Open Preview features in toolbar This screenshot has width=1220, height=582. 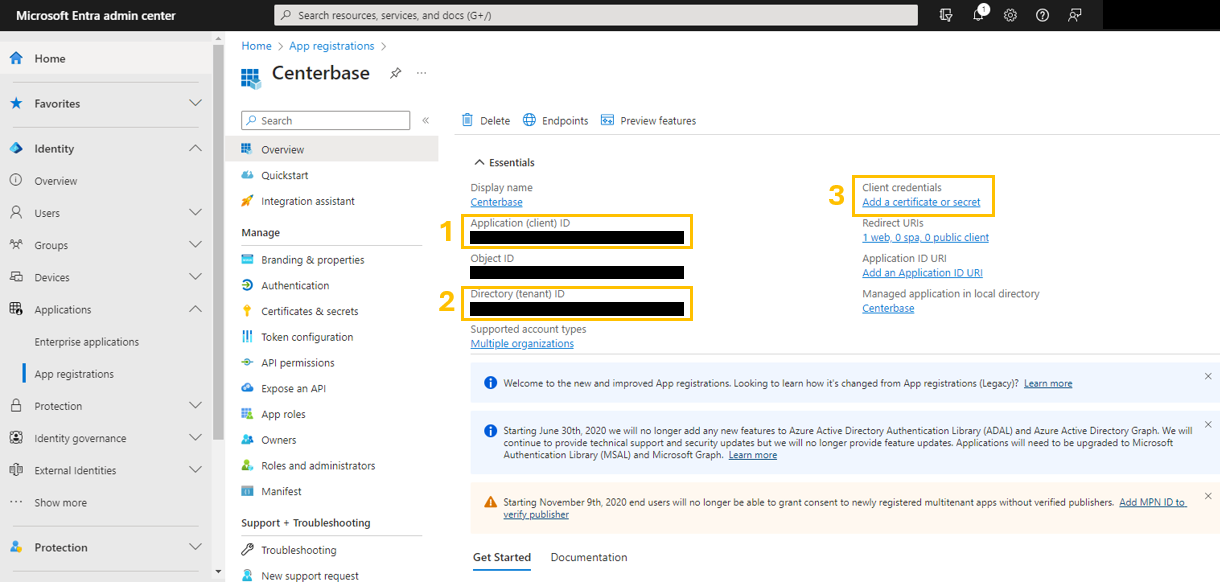[648, 120]
